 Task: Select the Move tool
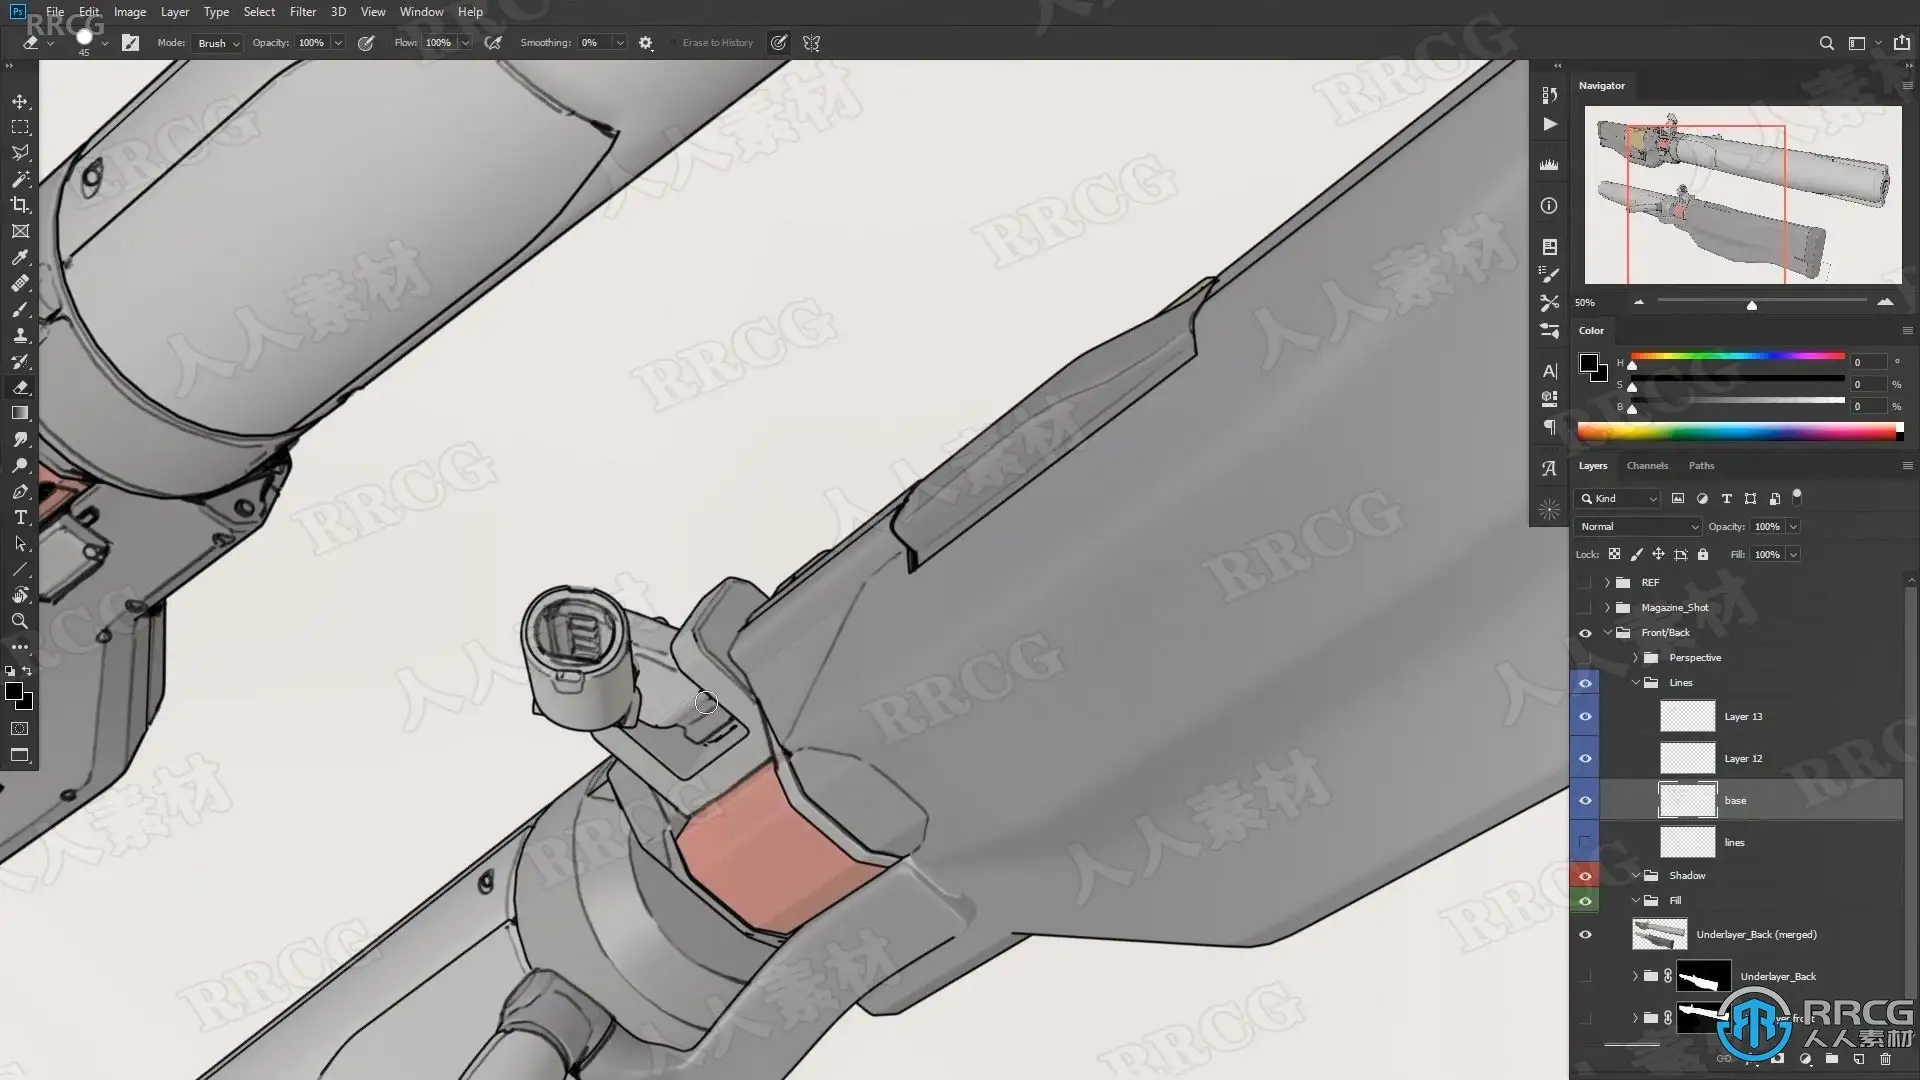pos(20,102)
